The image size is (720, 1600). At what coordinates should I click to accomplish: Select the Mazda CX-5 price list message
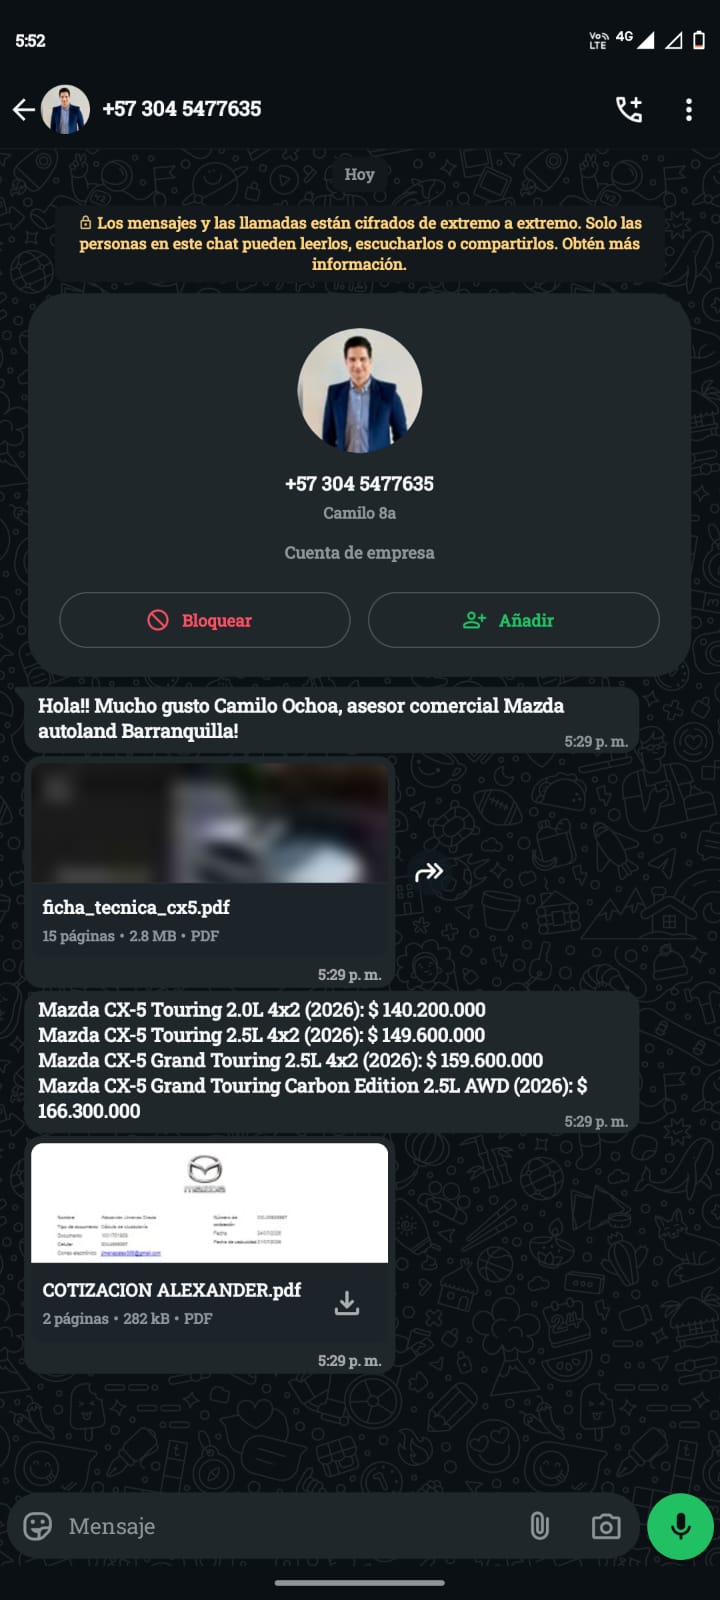[x=332, y=1061]
